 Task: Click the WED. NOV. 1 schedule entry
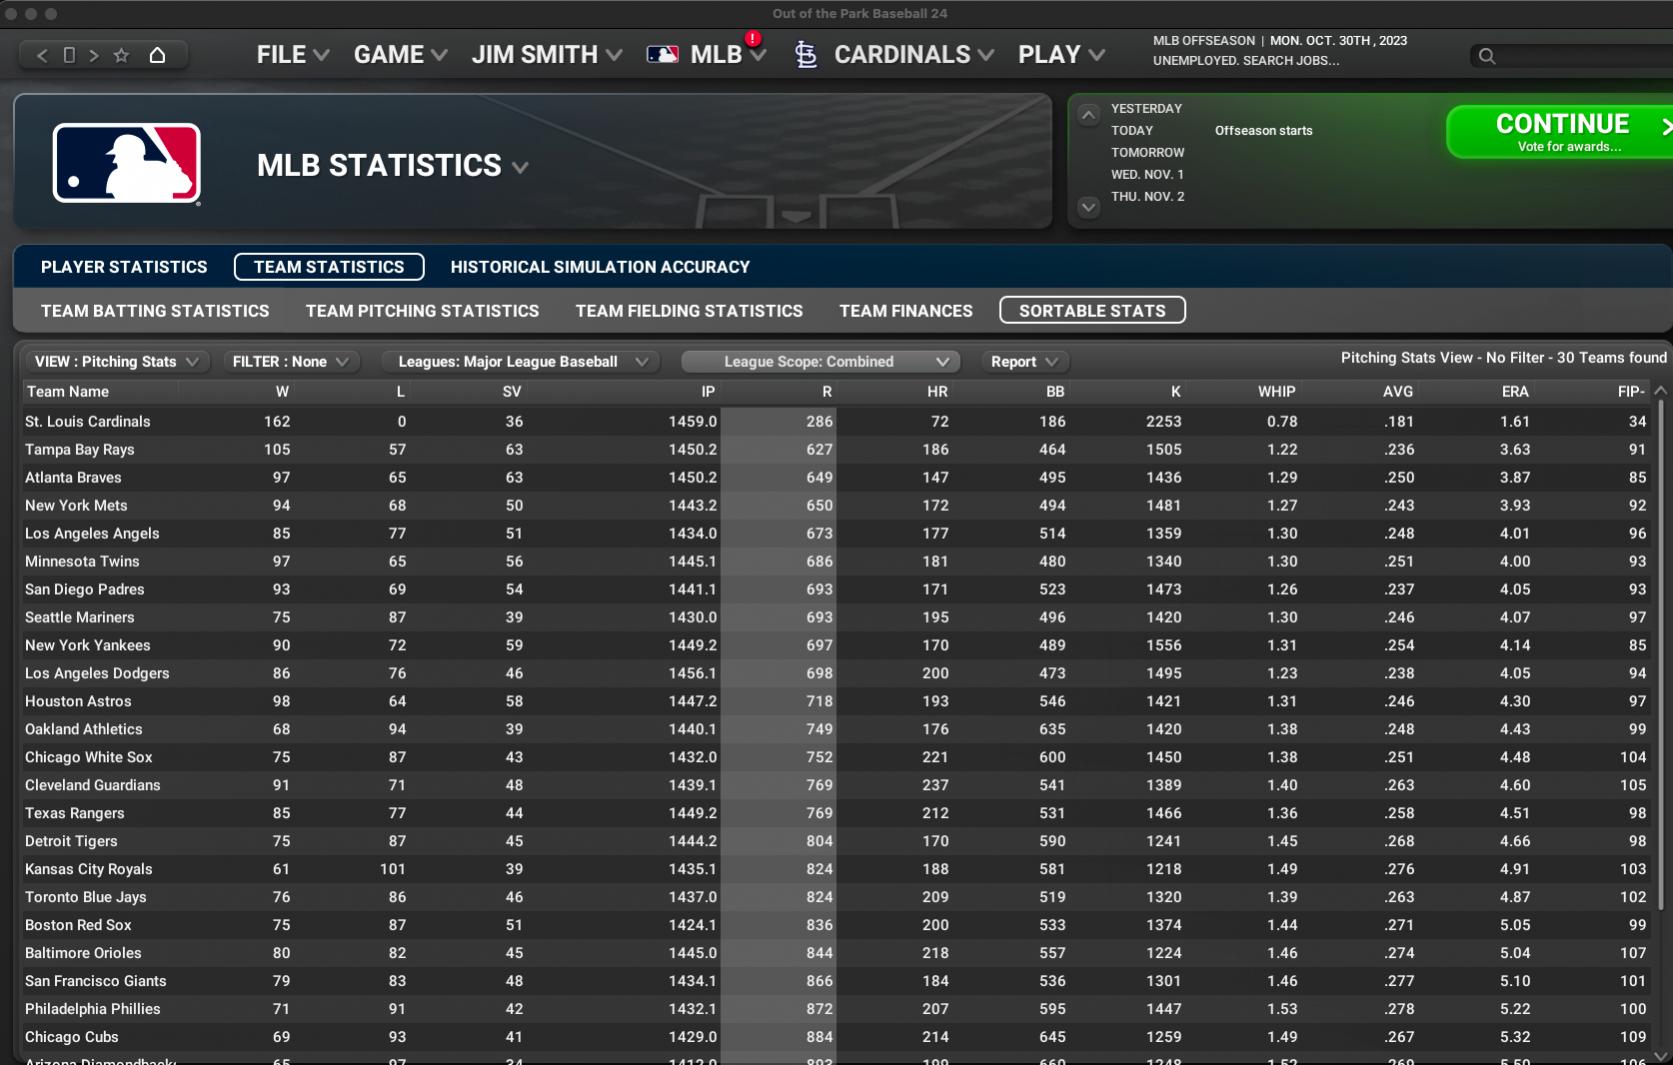pos(1147,175)
